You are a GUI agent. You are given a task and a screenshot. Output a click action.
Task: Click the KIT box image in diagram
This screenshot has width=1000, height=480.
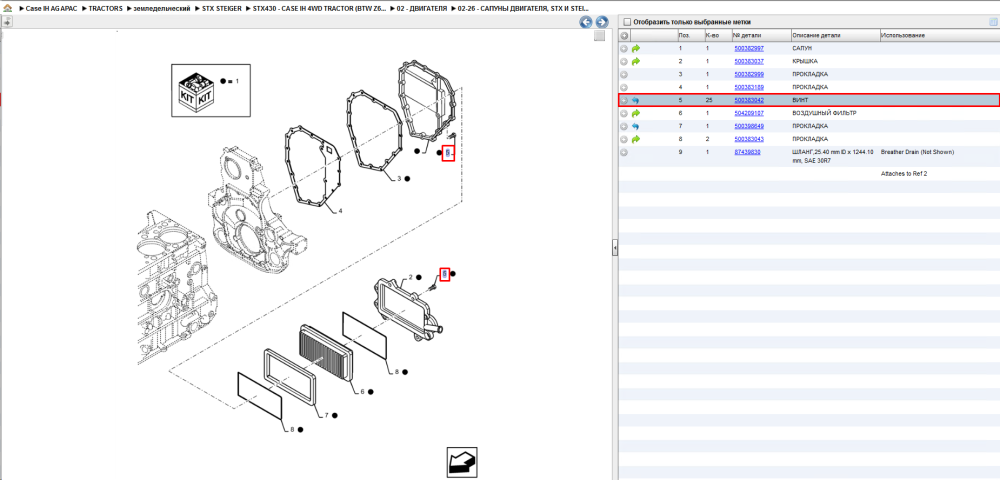point(195,91)
